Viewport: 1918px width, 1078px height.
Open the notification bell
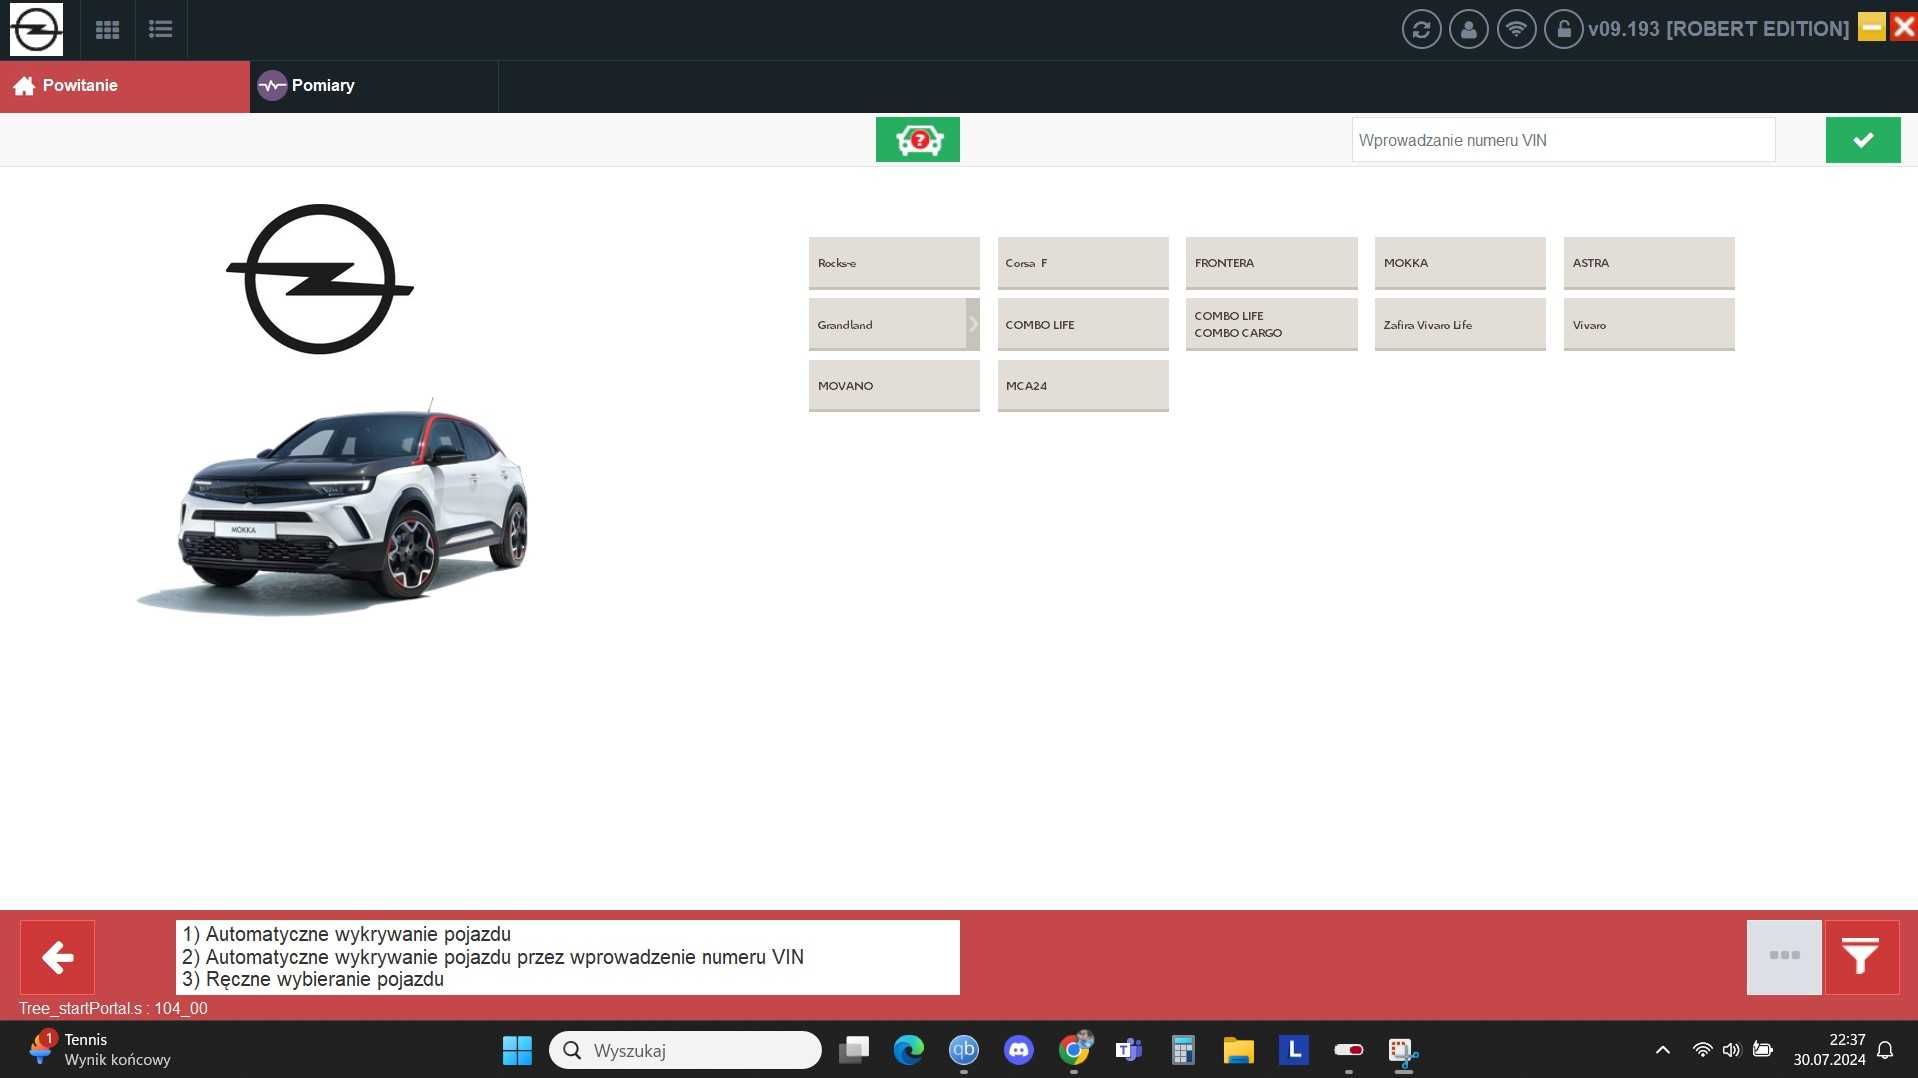[x=1885, y=1050]
